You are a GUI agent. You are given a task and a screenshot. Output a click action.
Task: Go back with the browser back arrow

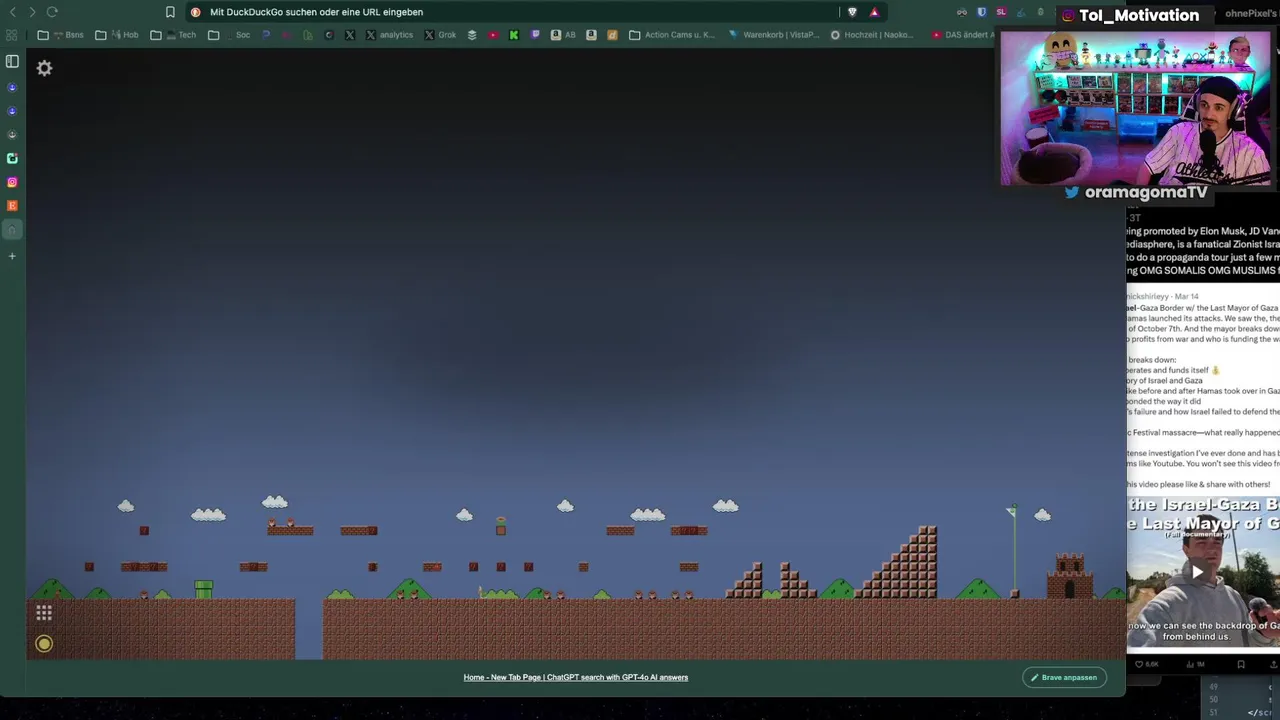[12, 12]
